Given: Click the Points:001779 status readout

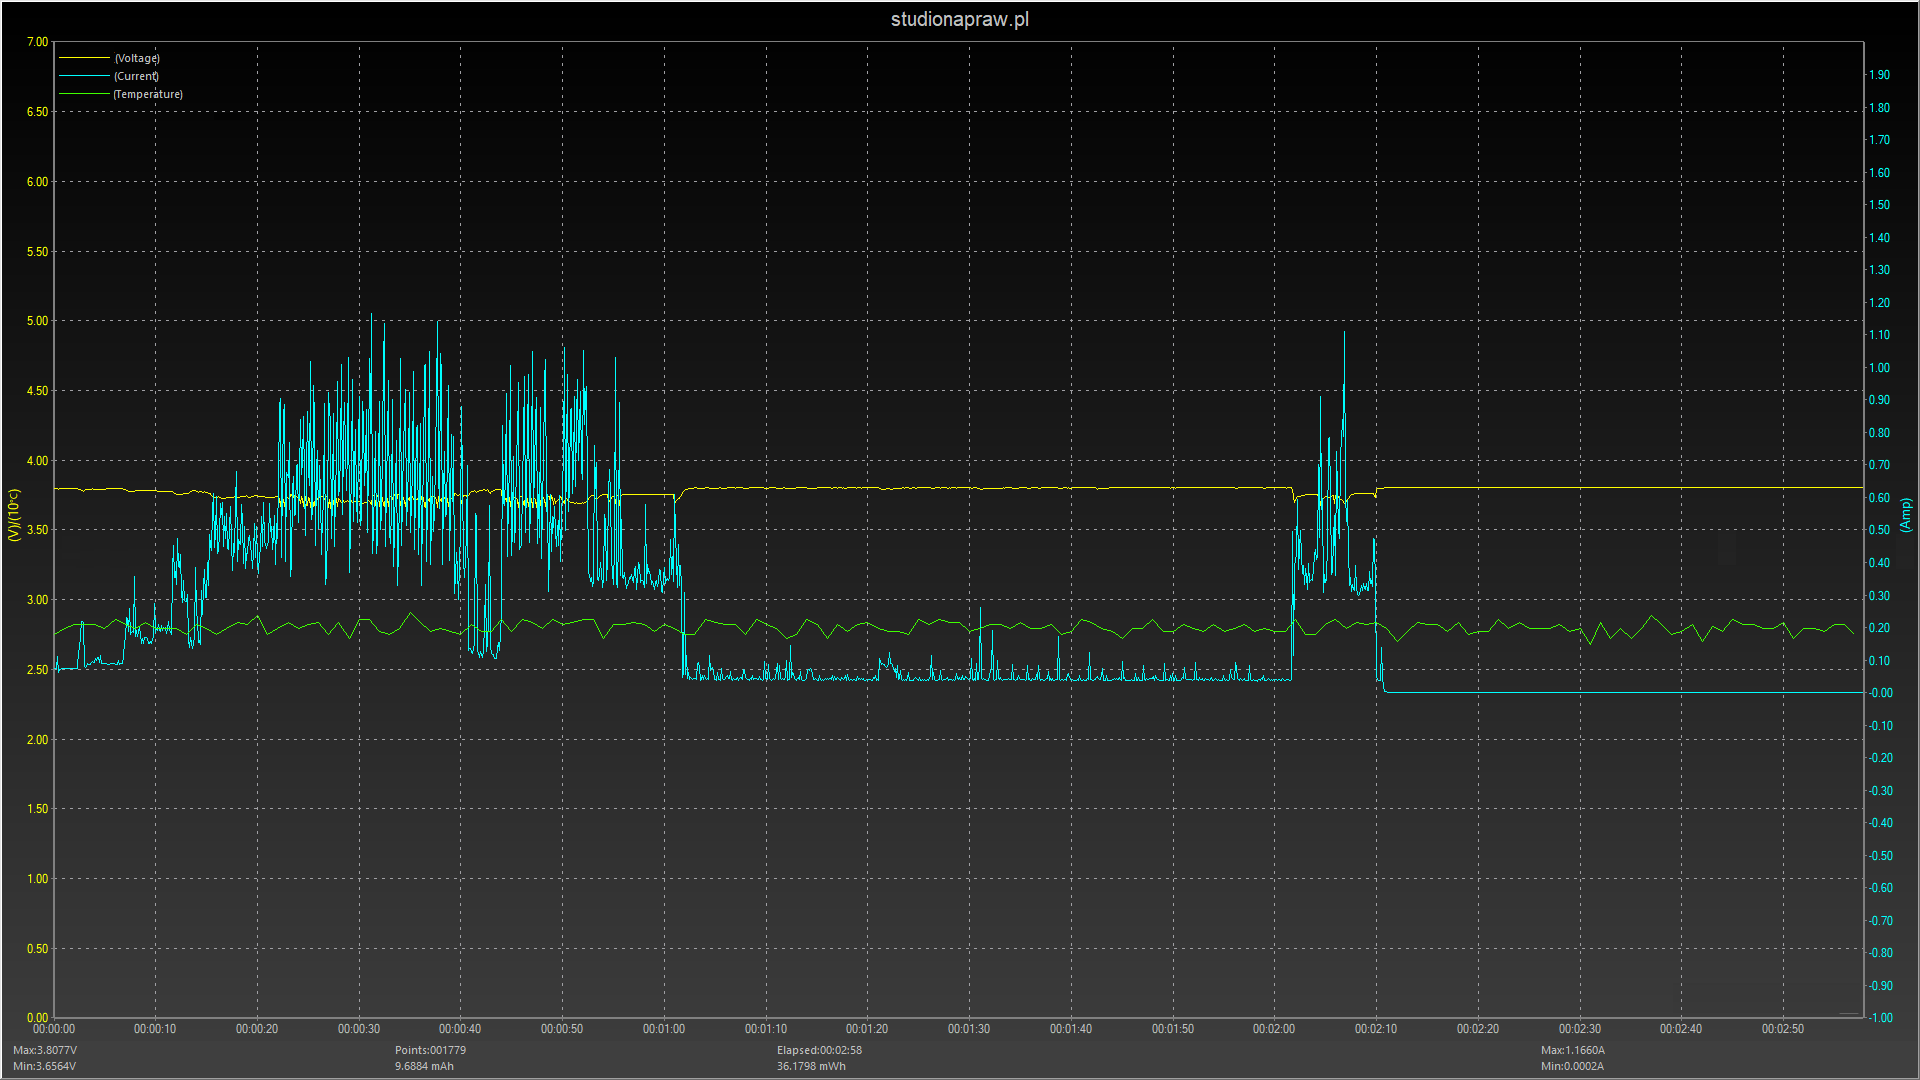Looking at the screenshot, I should [430, 1050].
